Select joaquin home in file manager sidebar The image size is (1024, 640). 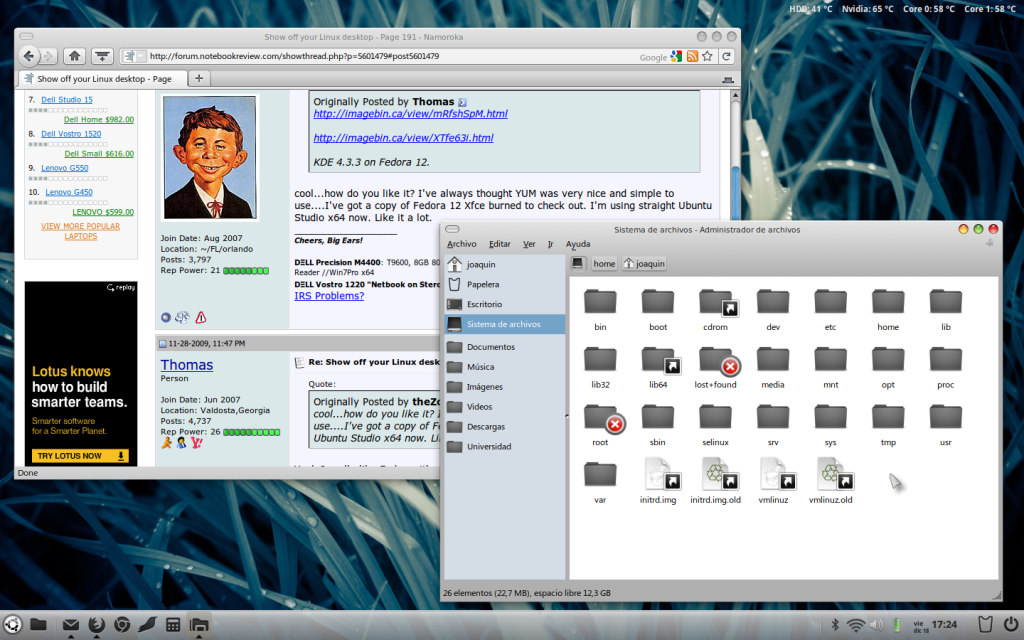click(504, 264)
